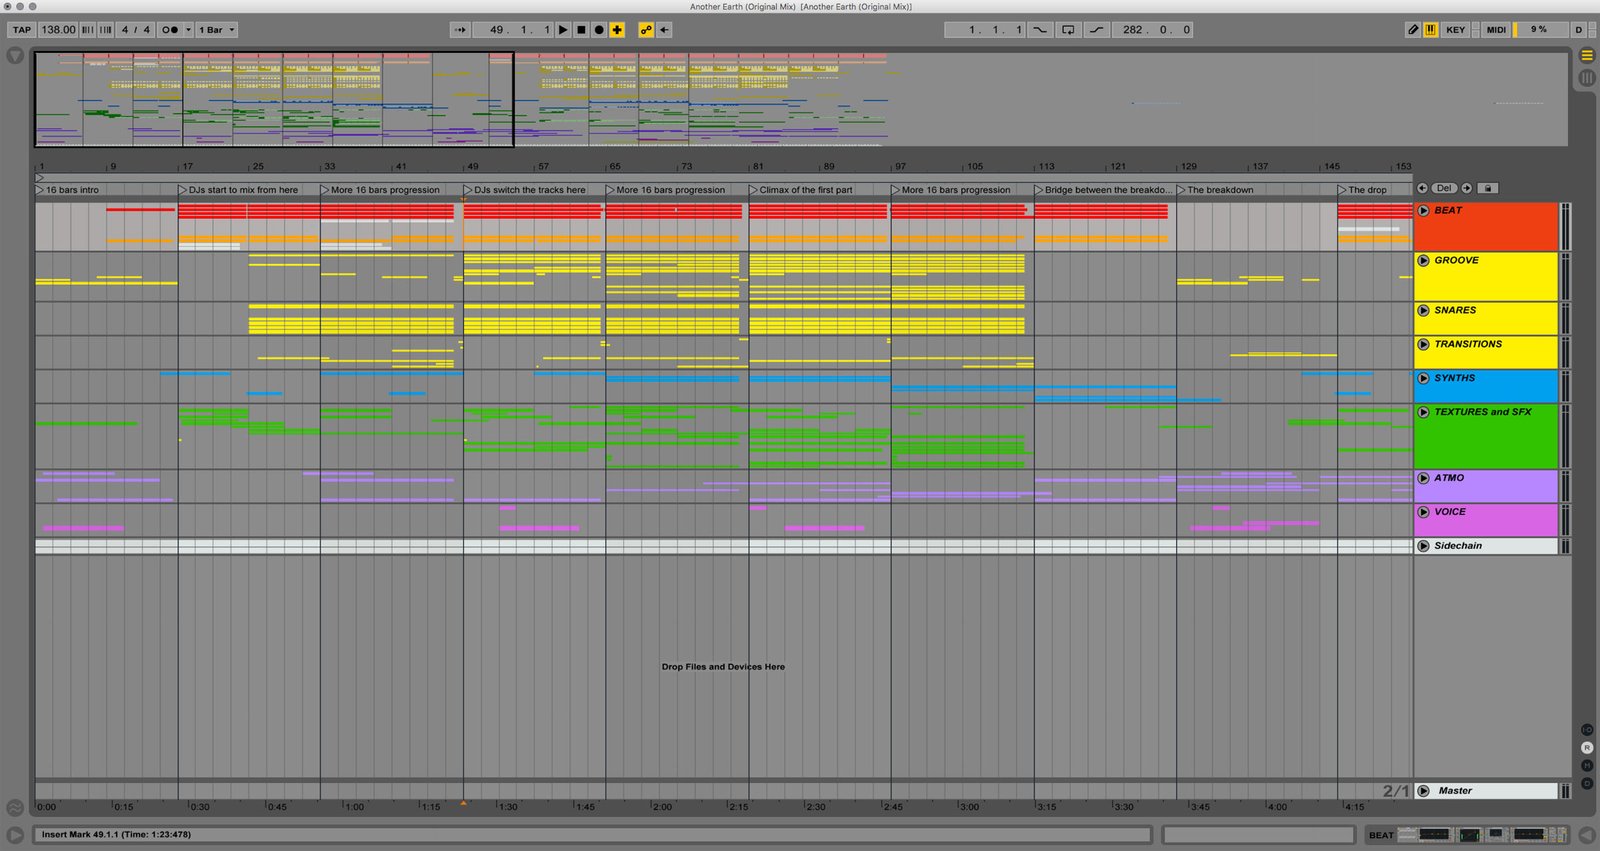The height and width of the screenshot is (851, 1600).
Task: Click the Master track volume meter
Action: 1565,791
